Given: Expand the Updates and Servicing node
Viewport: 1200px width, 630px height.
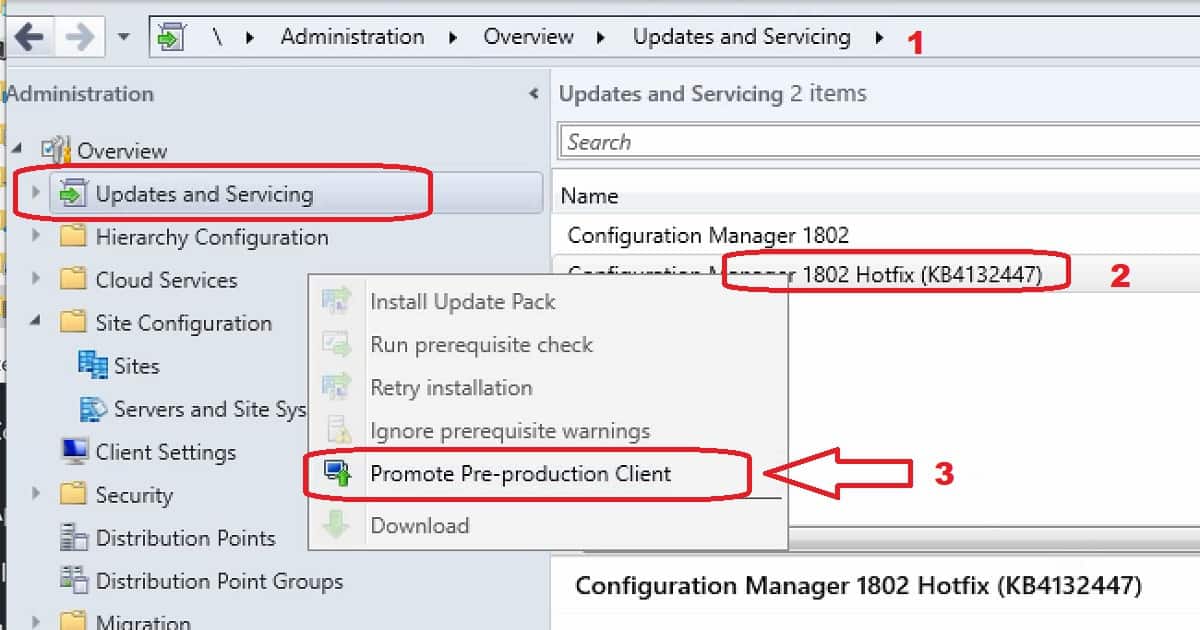Looking at the screenshot, I should coord(37,193).
